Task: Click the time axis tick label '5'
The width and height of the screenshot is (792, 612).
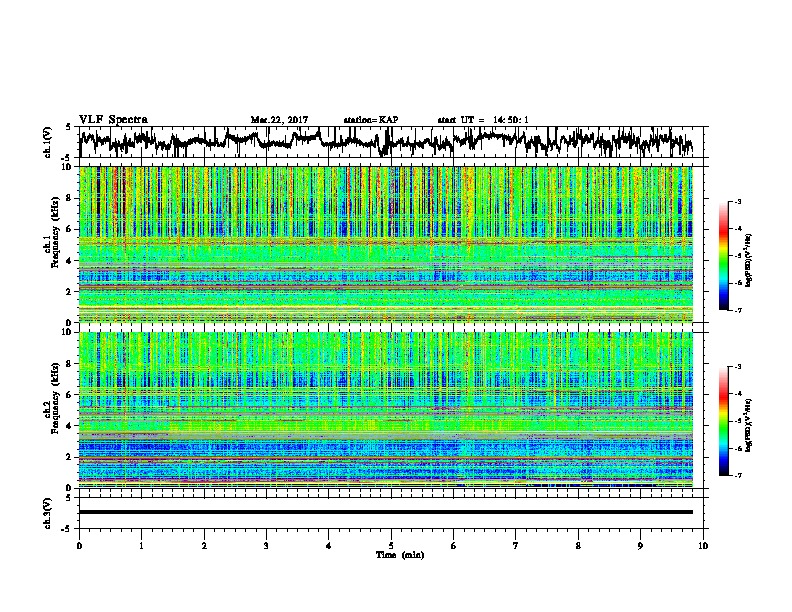Action: tap(391, 546)
